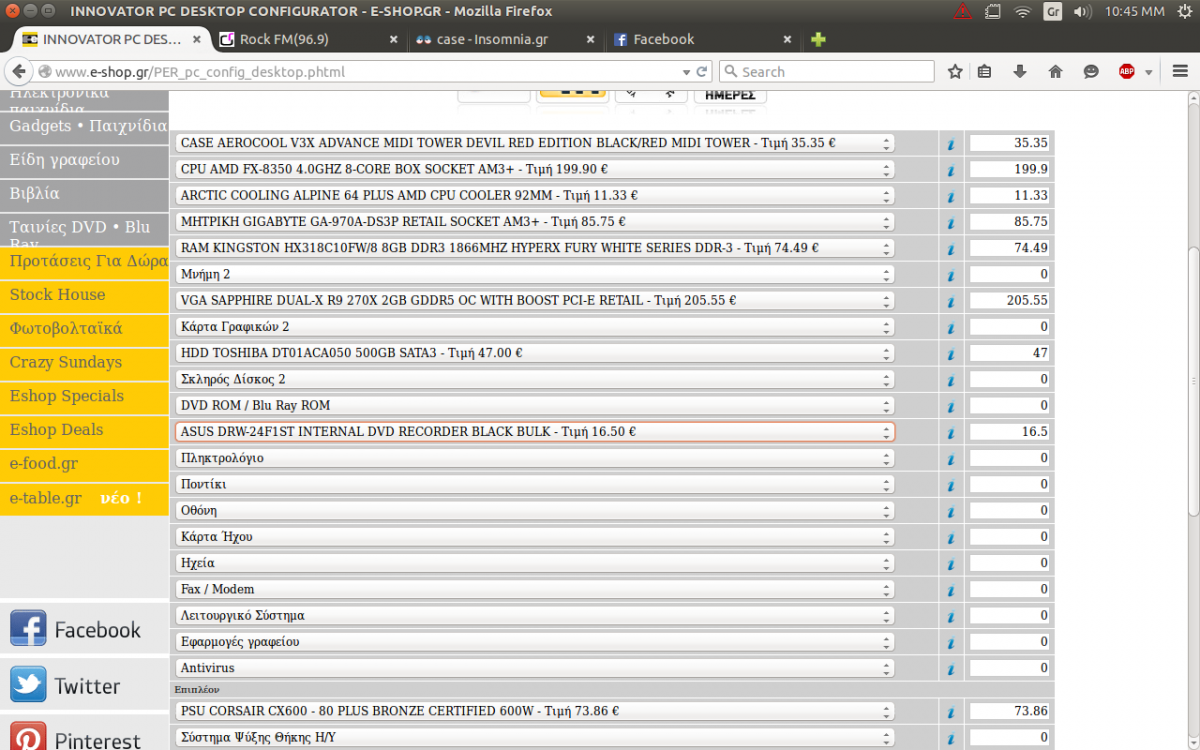Image resolution: width=1200 pixels, height=750 pixels.
Task: Show bookmarks list icon in toolbar
Action: [x=985, y=72]
